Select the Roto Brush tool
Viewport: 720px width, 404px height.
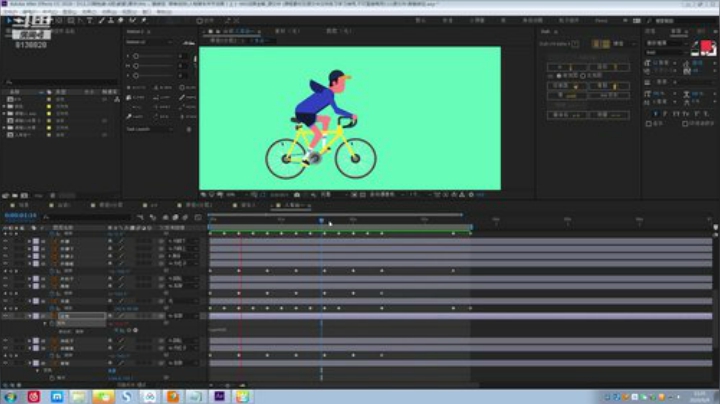tap(133, 21)
